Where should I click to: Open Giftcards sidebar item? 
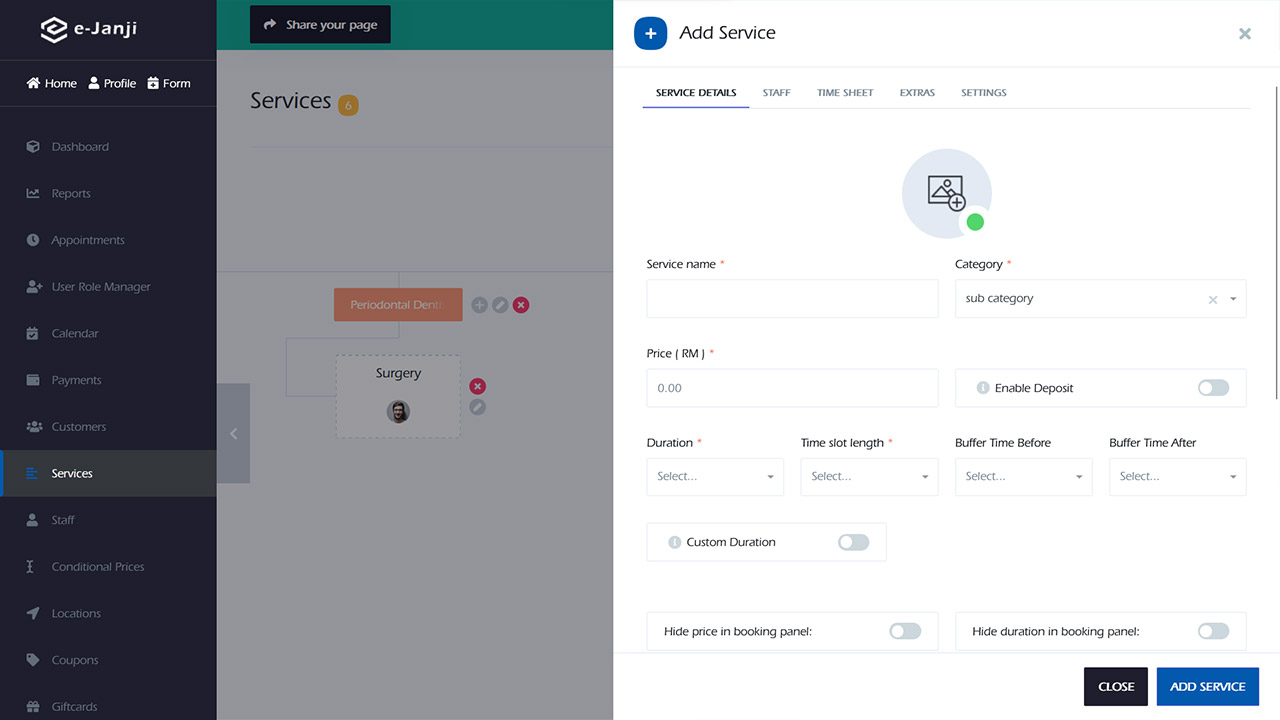108,707
